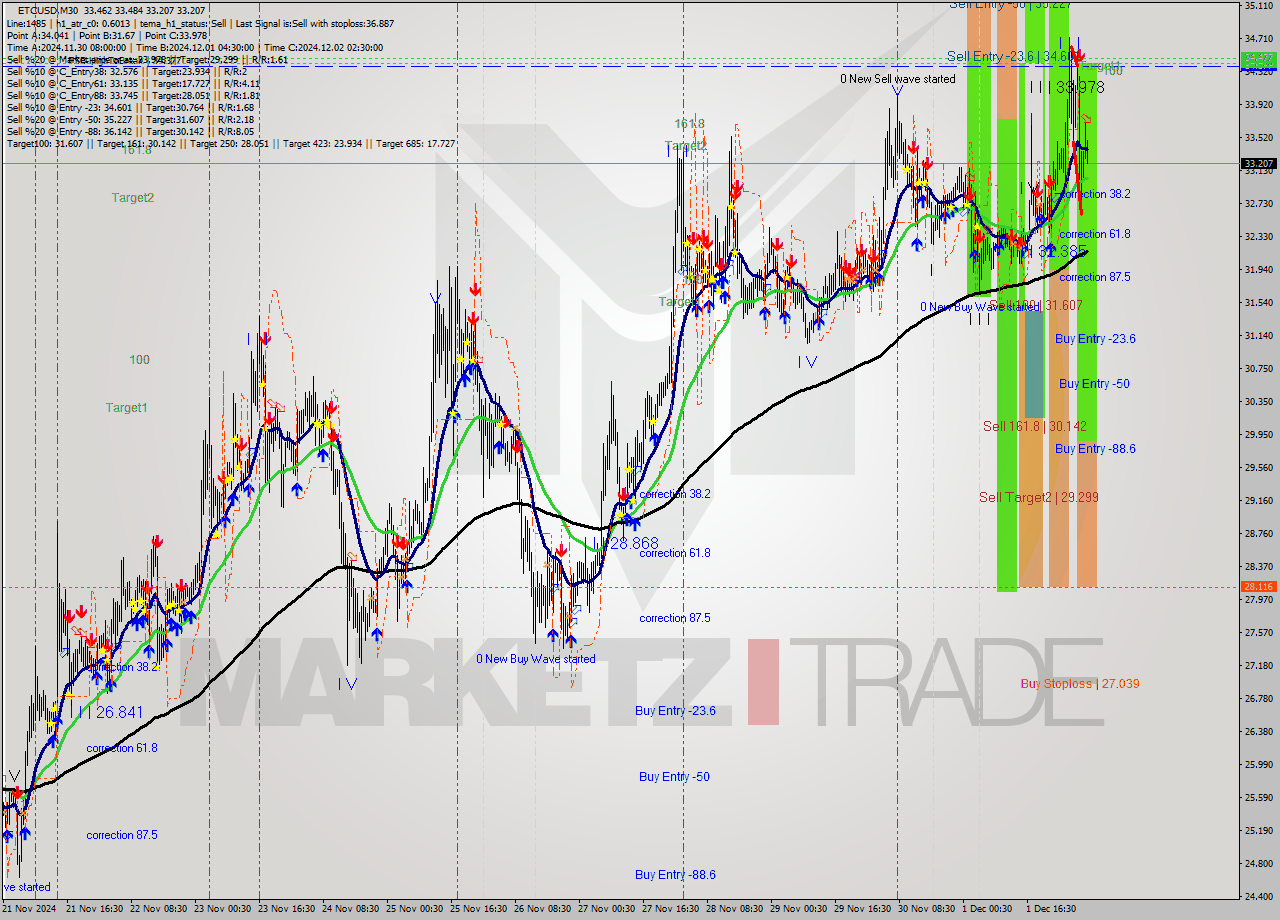
Task: Click the '30 Nov 08:30' time axis label
Action: (x=927, y=909)
